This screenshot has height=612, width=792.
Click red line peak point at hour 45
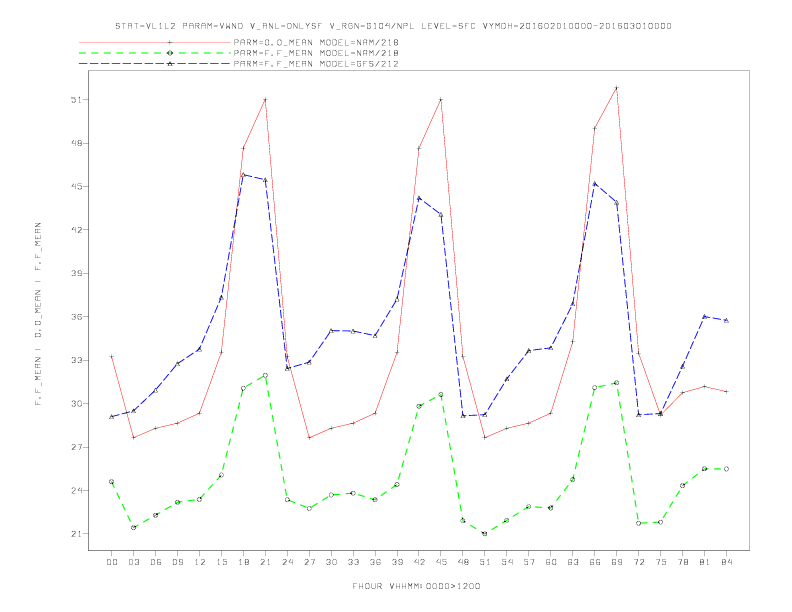point(441,99)
